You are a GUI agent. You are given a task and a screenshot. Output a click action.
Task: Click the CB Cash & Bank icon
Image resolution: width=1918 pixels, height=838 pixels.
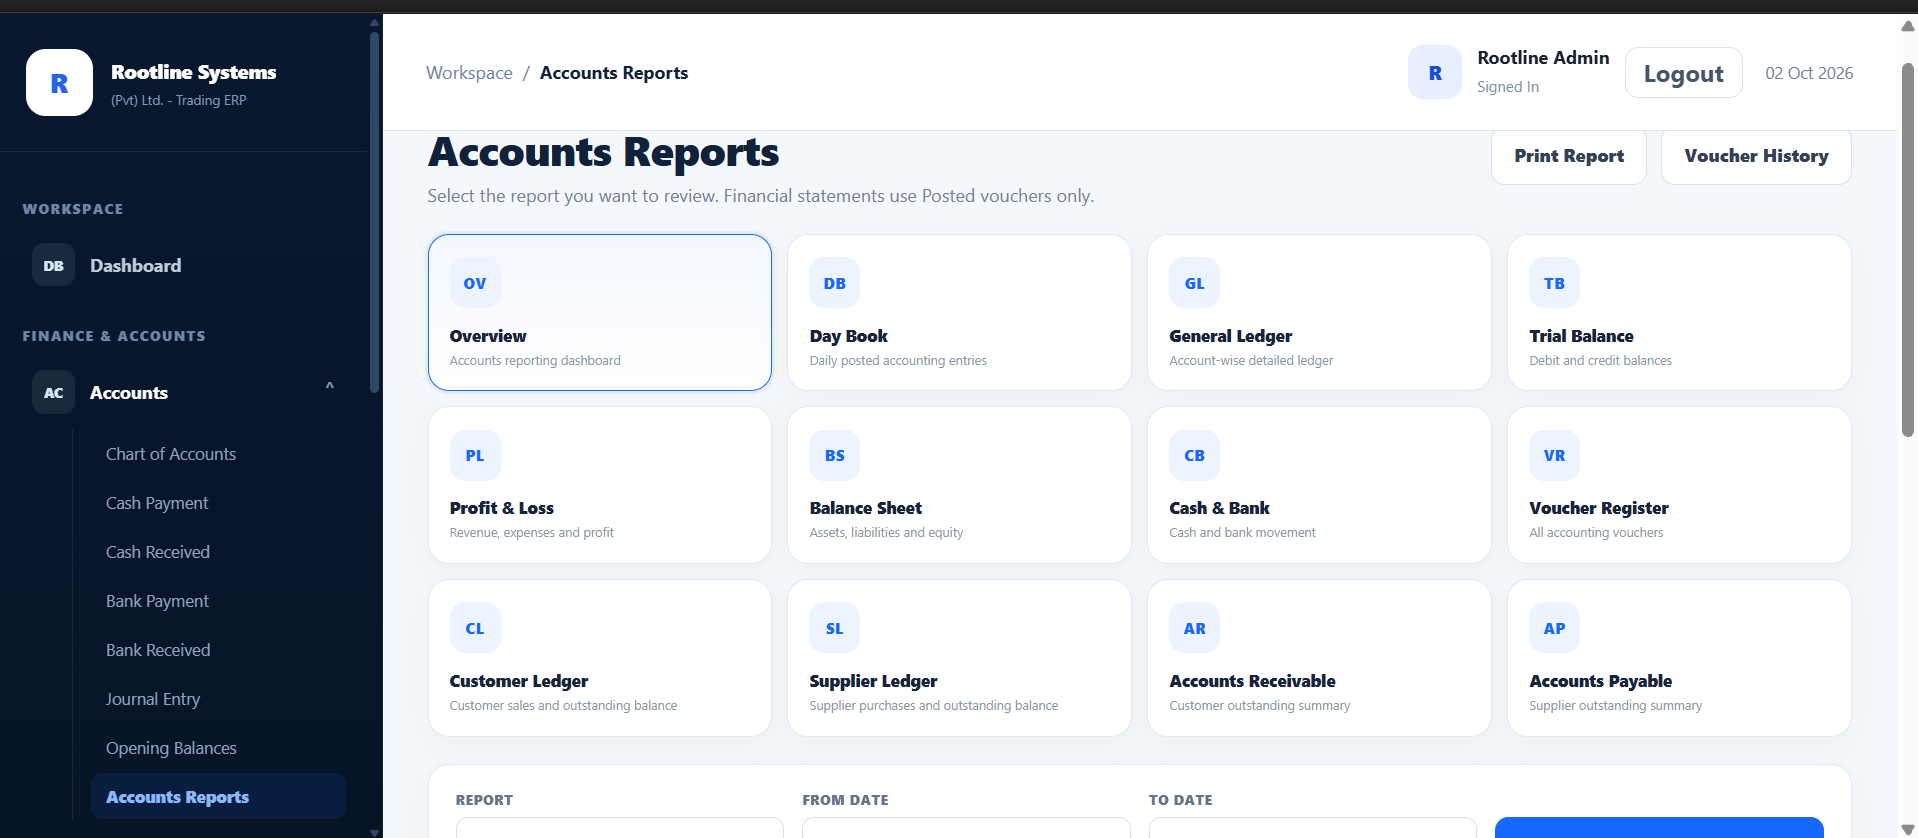(1195, 455)
